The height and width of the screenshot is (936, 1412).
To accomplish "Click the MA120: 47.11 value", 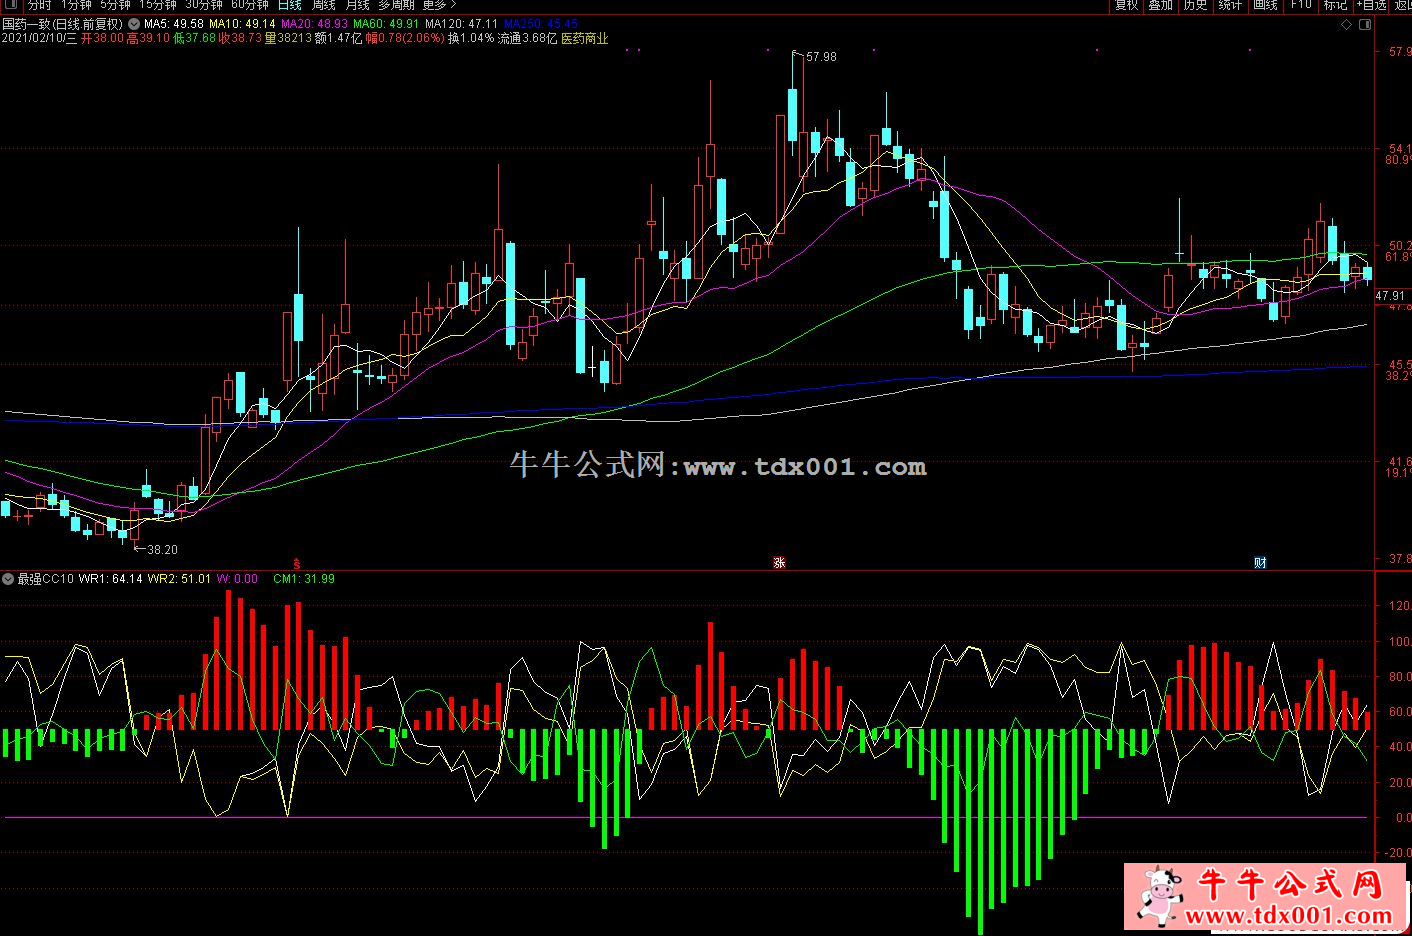I will (x=461, y=24).
